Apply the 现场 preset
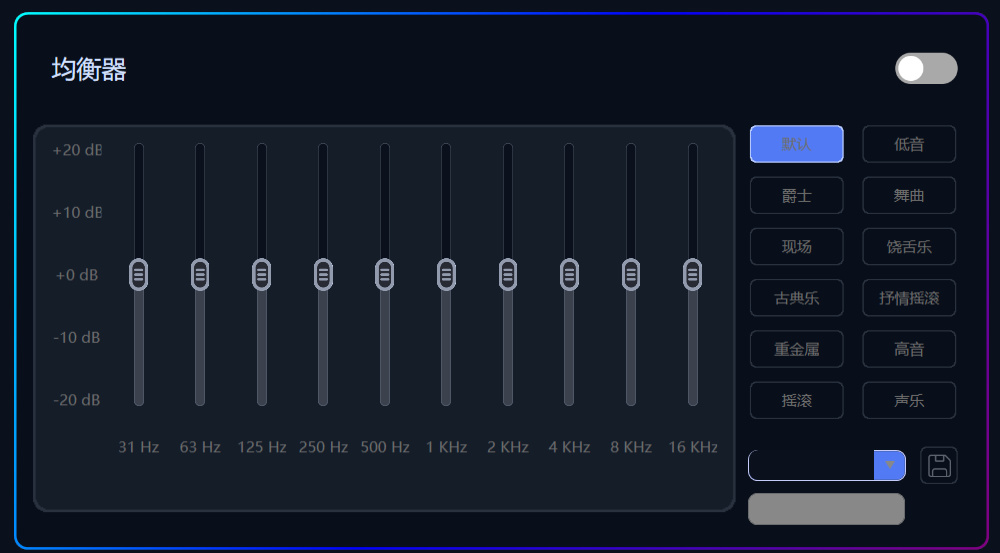 (x=797, y=246)
